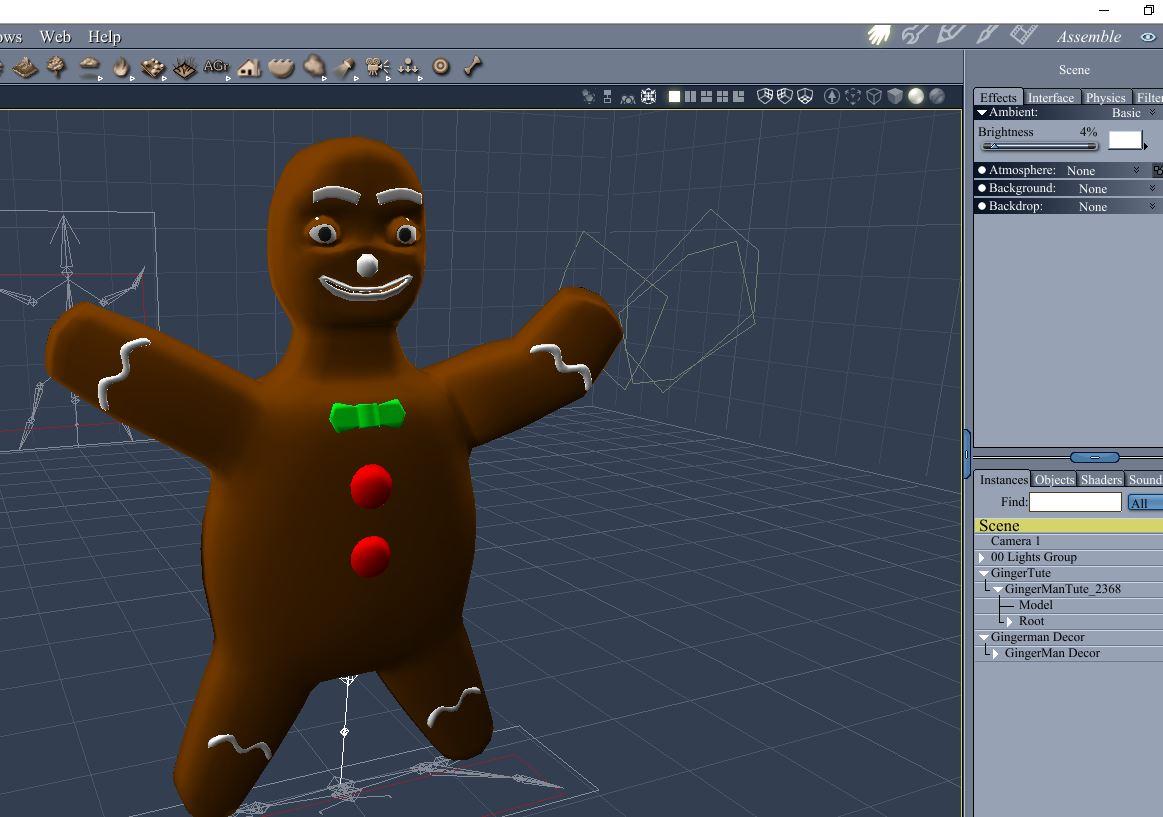This screenshot has height=817, width=1163.
Task: Click the panel divider handle
Action: [x=1095, y=457]
